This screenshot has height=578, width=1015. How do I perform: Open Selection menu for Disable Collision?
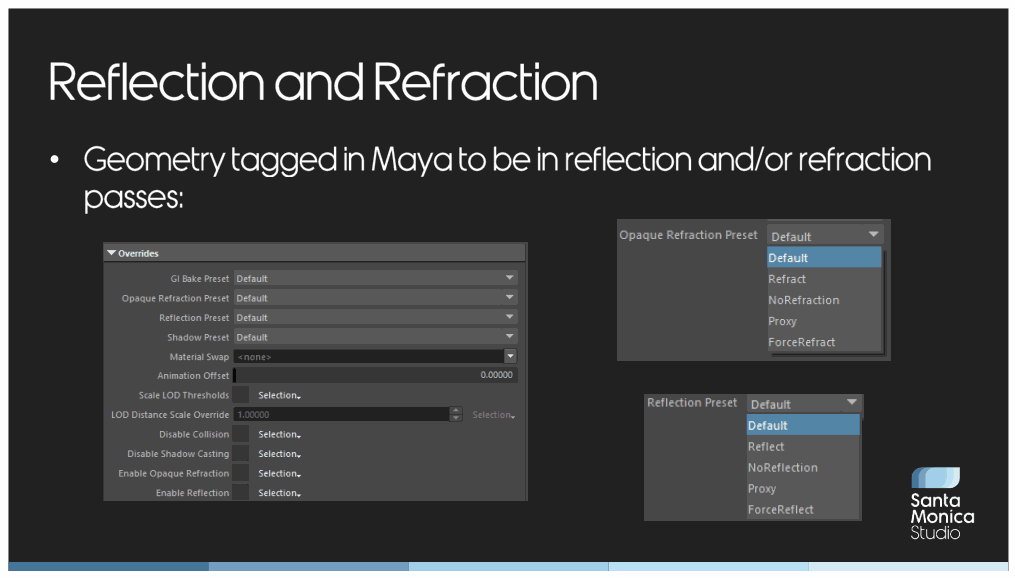click(x=280, y=434)
